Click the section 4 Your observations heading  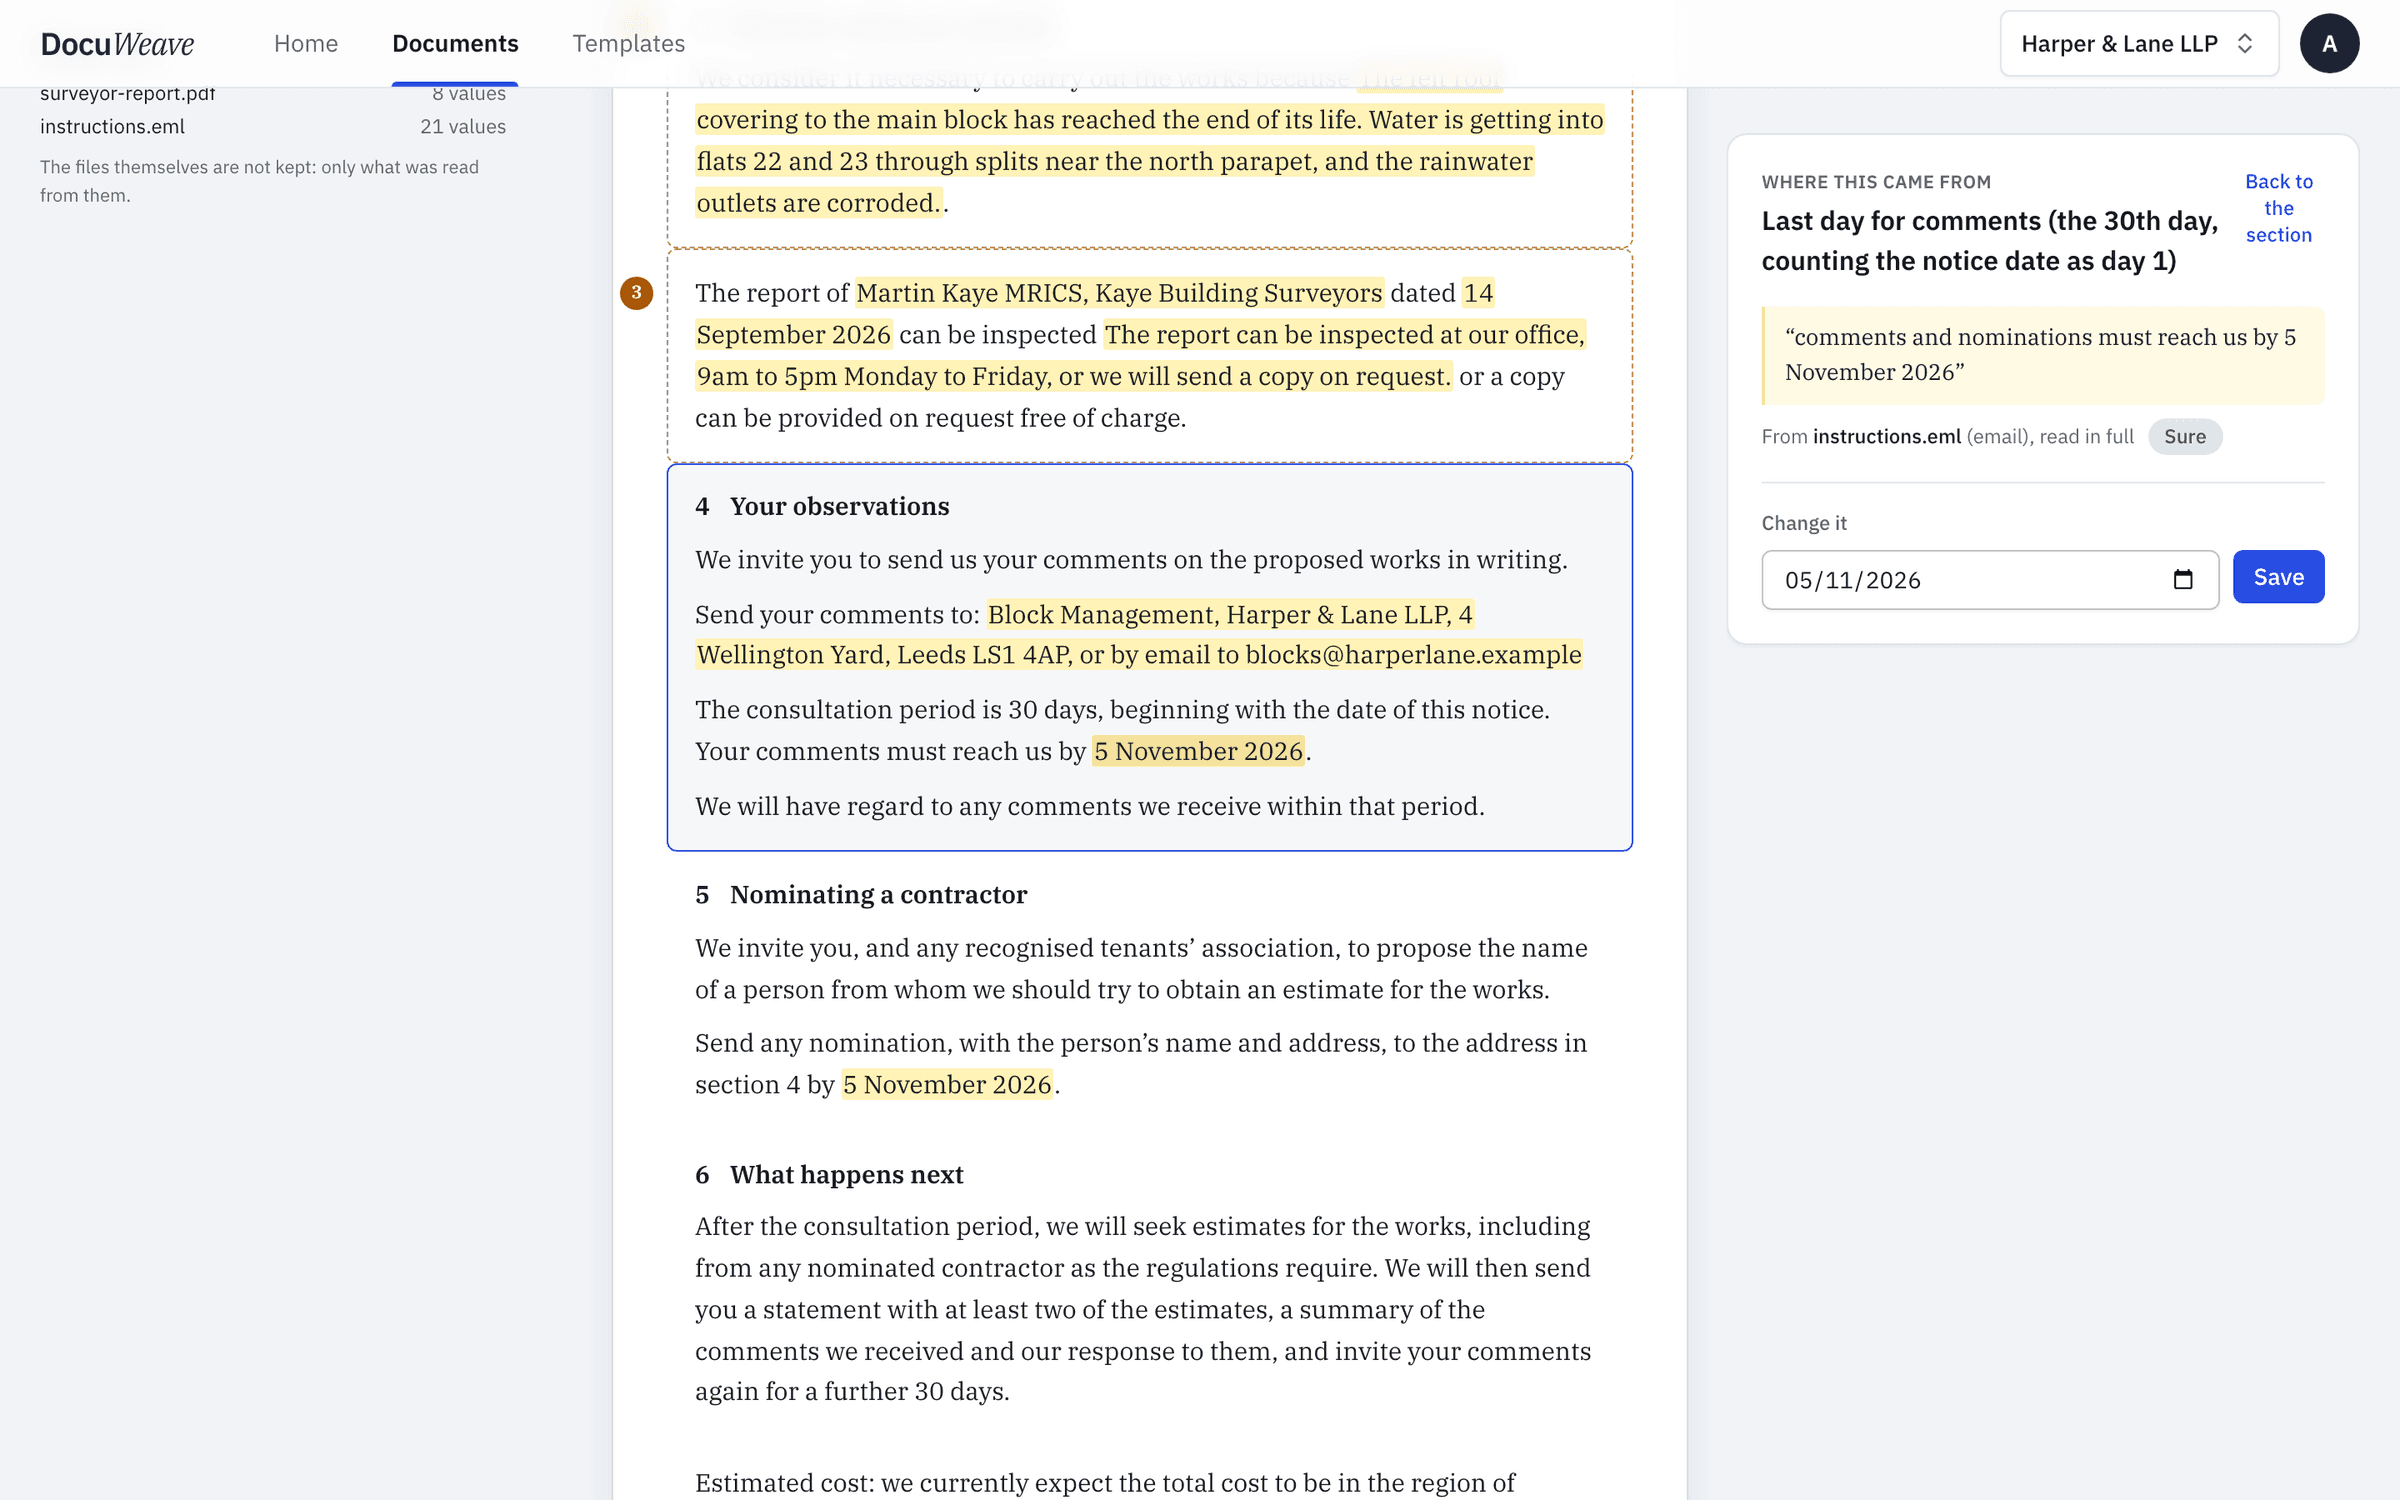tap(822, 506)
